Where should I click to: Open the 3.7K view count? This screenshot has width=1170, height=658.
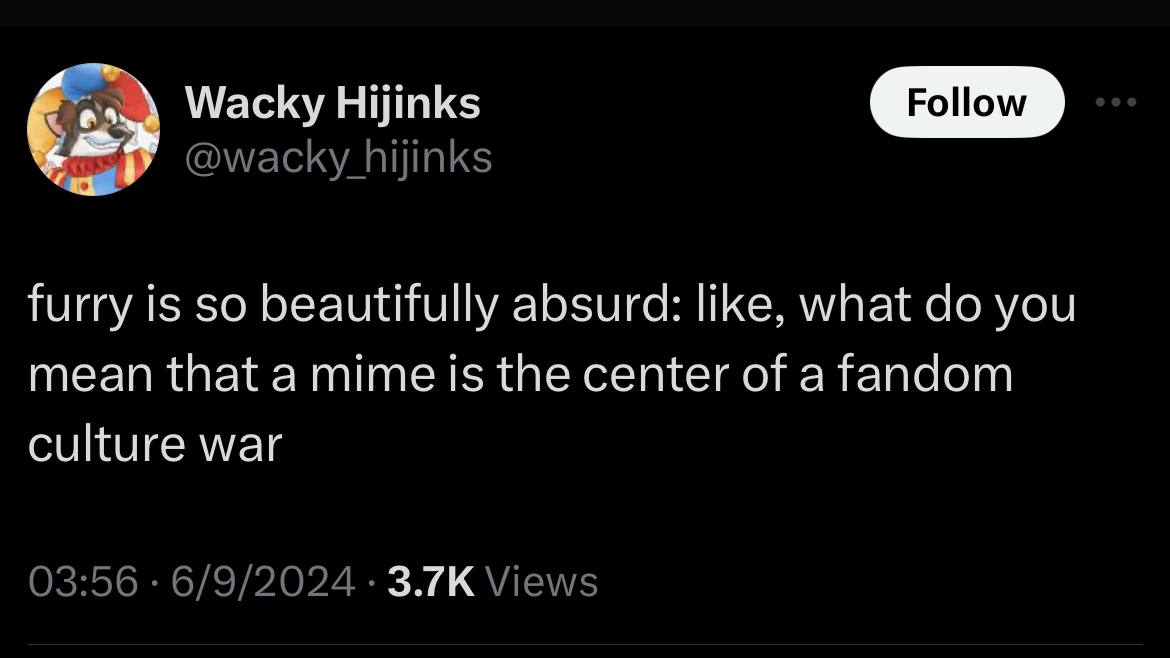click(x=431, y=582)
